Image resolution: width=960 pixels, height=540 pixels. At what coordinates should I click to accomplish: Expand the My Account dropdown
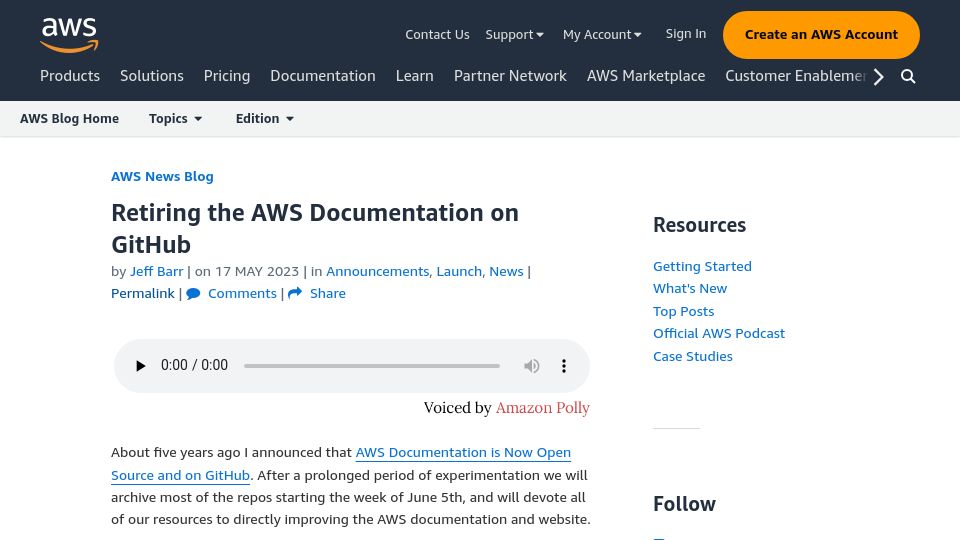click(x=602, y=35)
